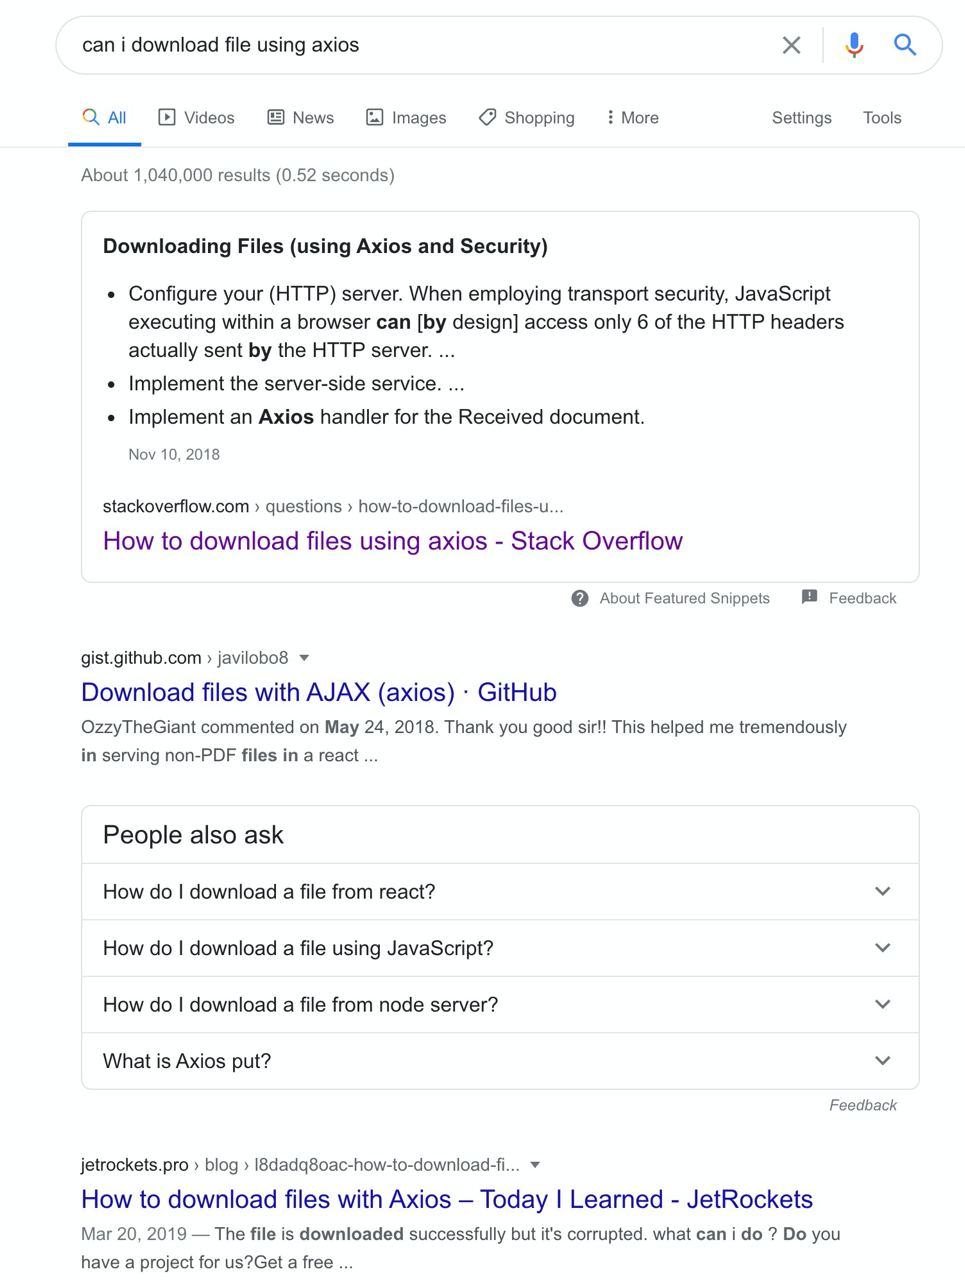Open the Stack Overflow "How to download files using axios" link
Image resolution: width=965 pixels, height=1280 pixels.
(x=392, y=541)
